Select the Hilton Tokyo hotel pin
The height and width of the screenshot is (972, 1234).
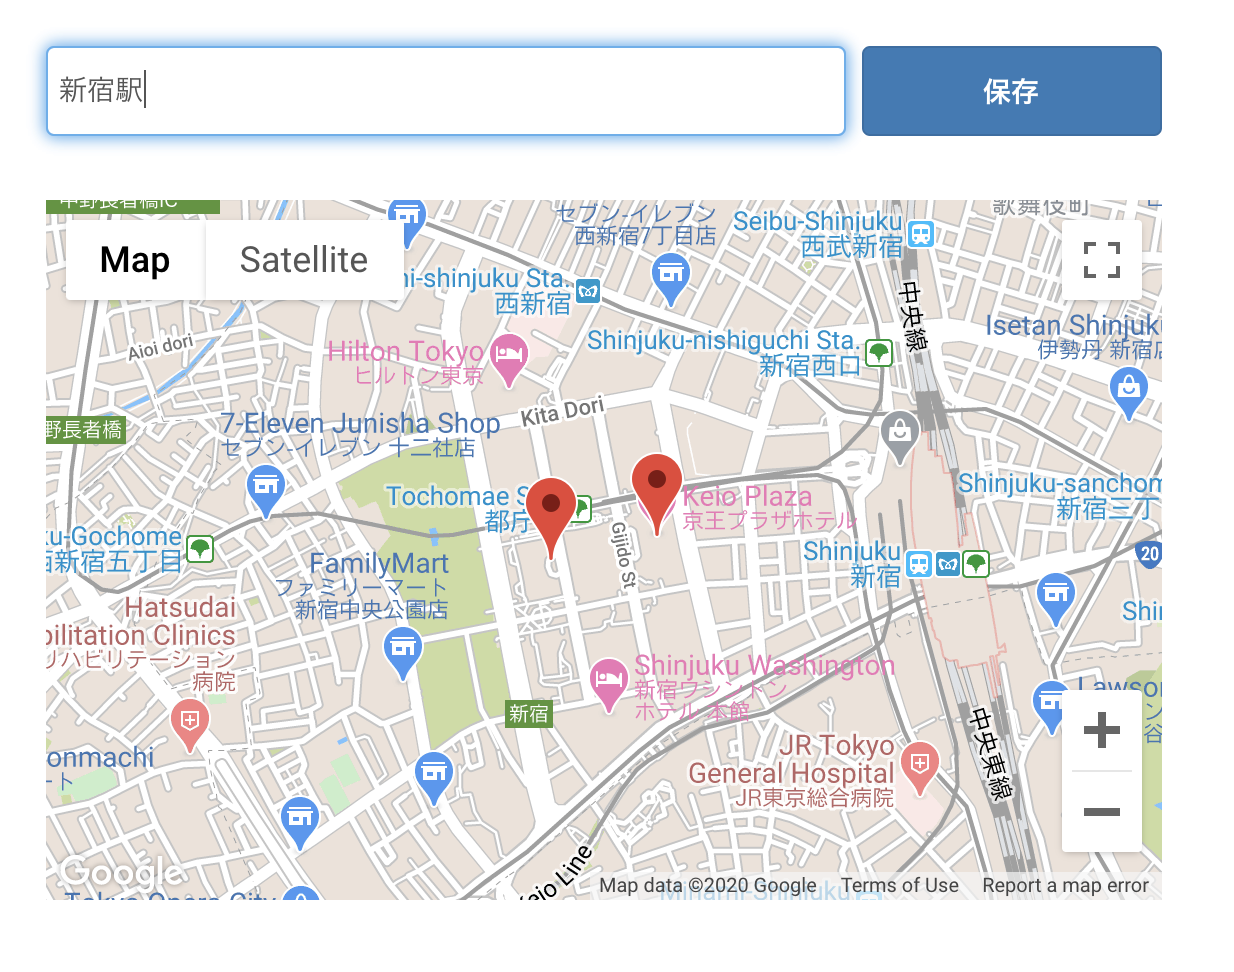click(509, 359)
